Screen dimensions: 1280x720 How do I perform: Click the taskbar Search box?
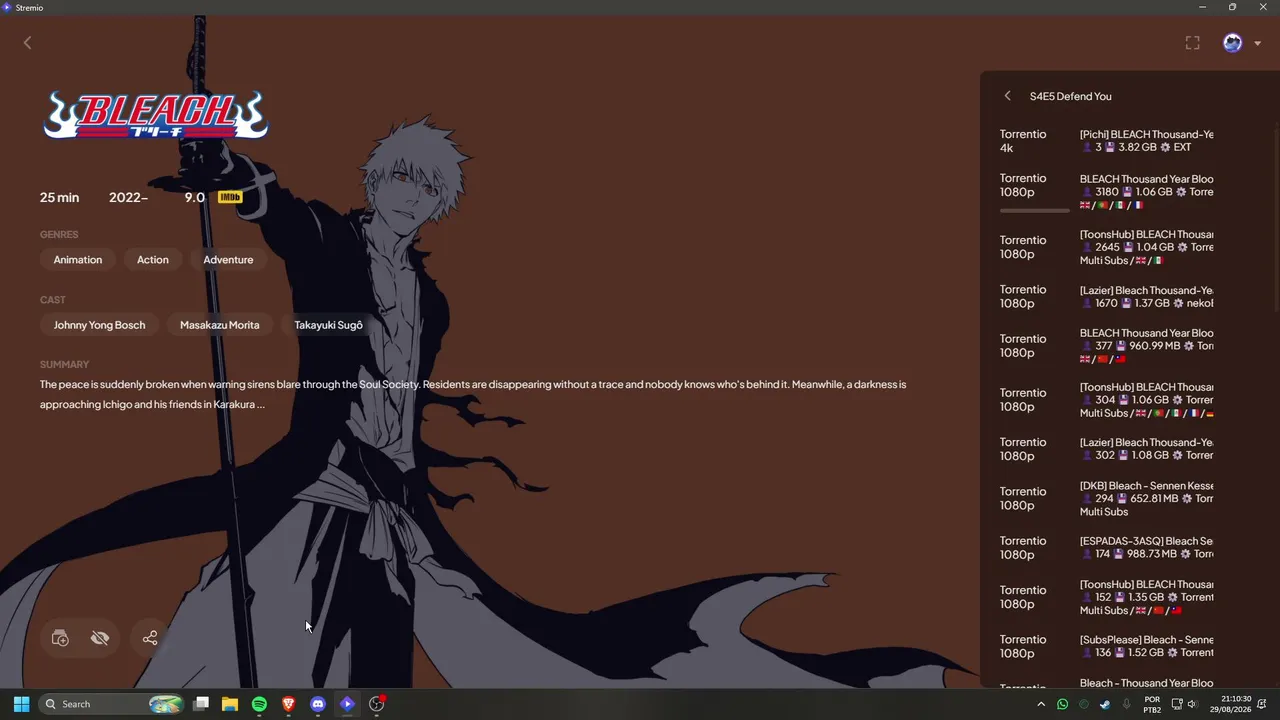click(113, 704)
